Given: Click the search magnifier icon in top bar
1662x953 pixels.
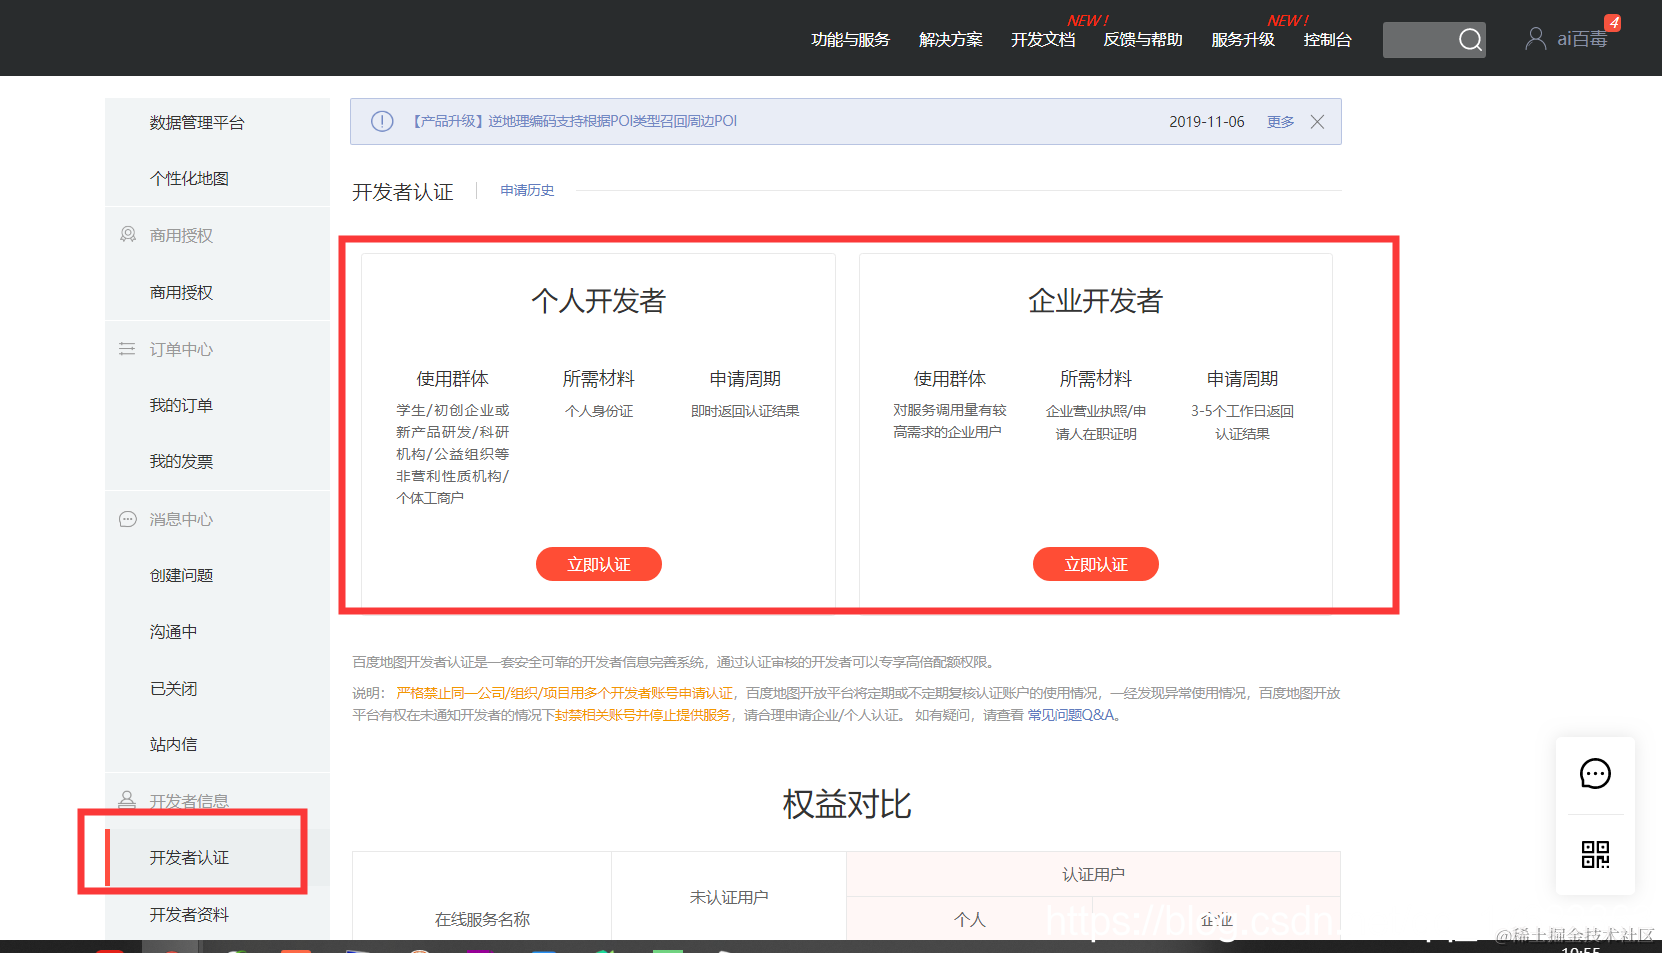Looking at the screenshot, I should [1470, 39].
